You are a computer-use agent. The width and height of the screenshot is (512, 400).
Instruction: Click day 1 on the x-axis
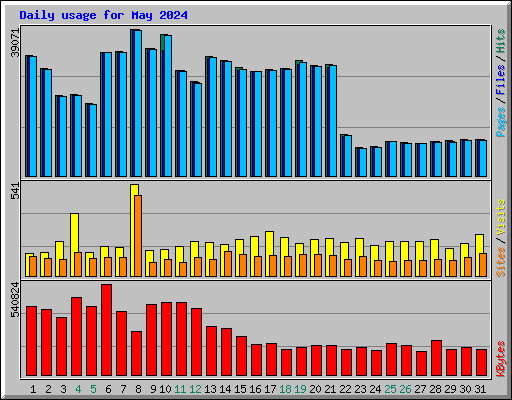click(33, 389)
